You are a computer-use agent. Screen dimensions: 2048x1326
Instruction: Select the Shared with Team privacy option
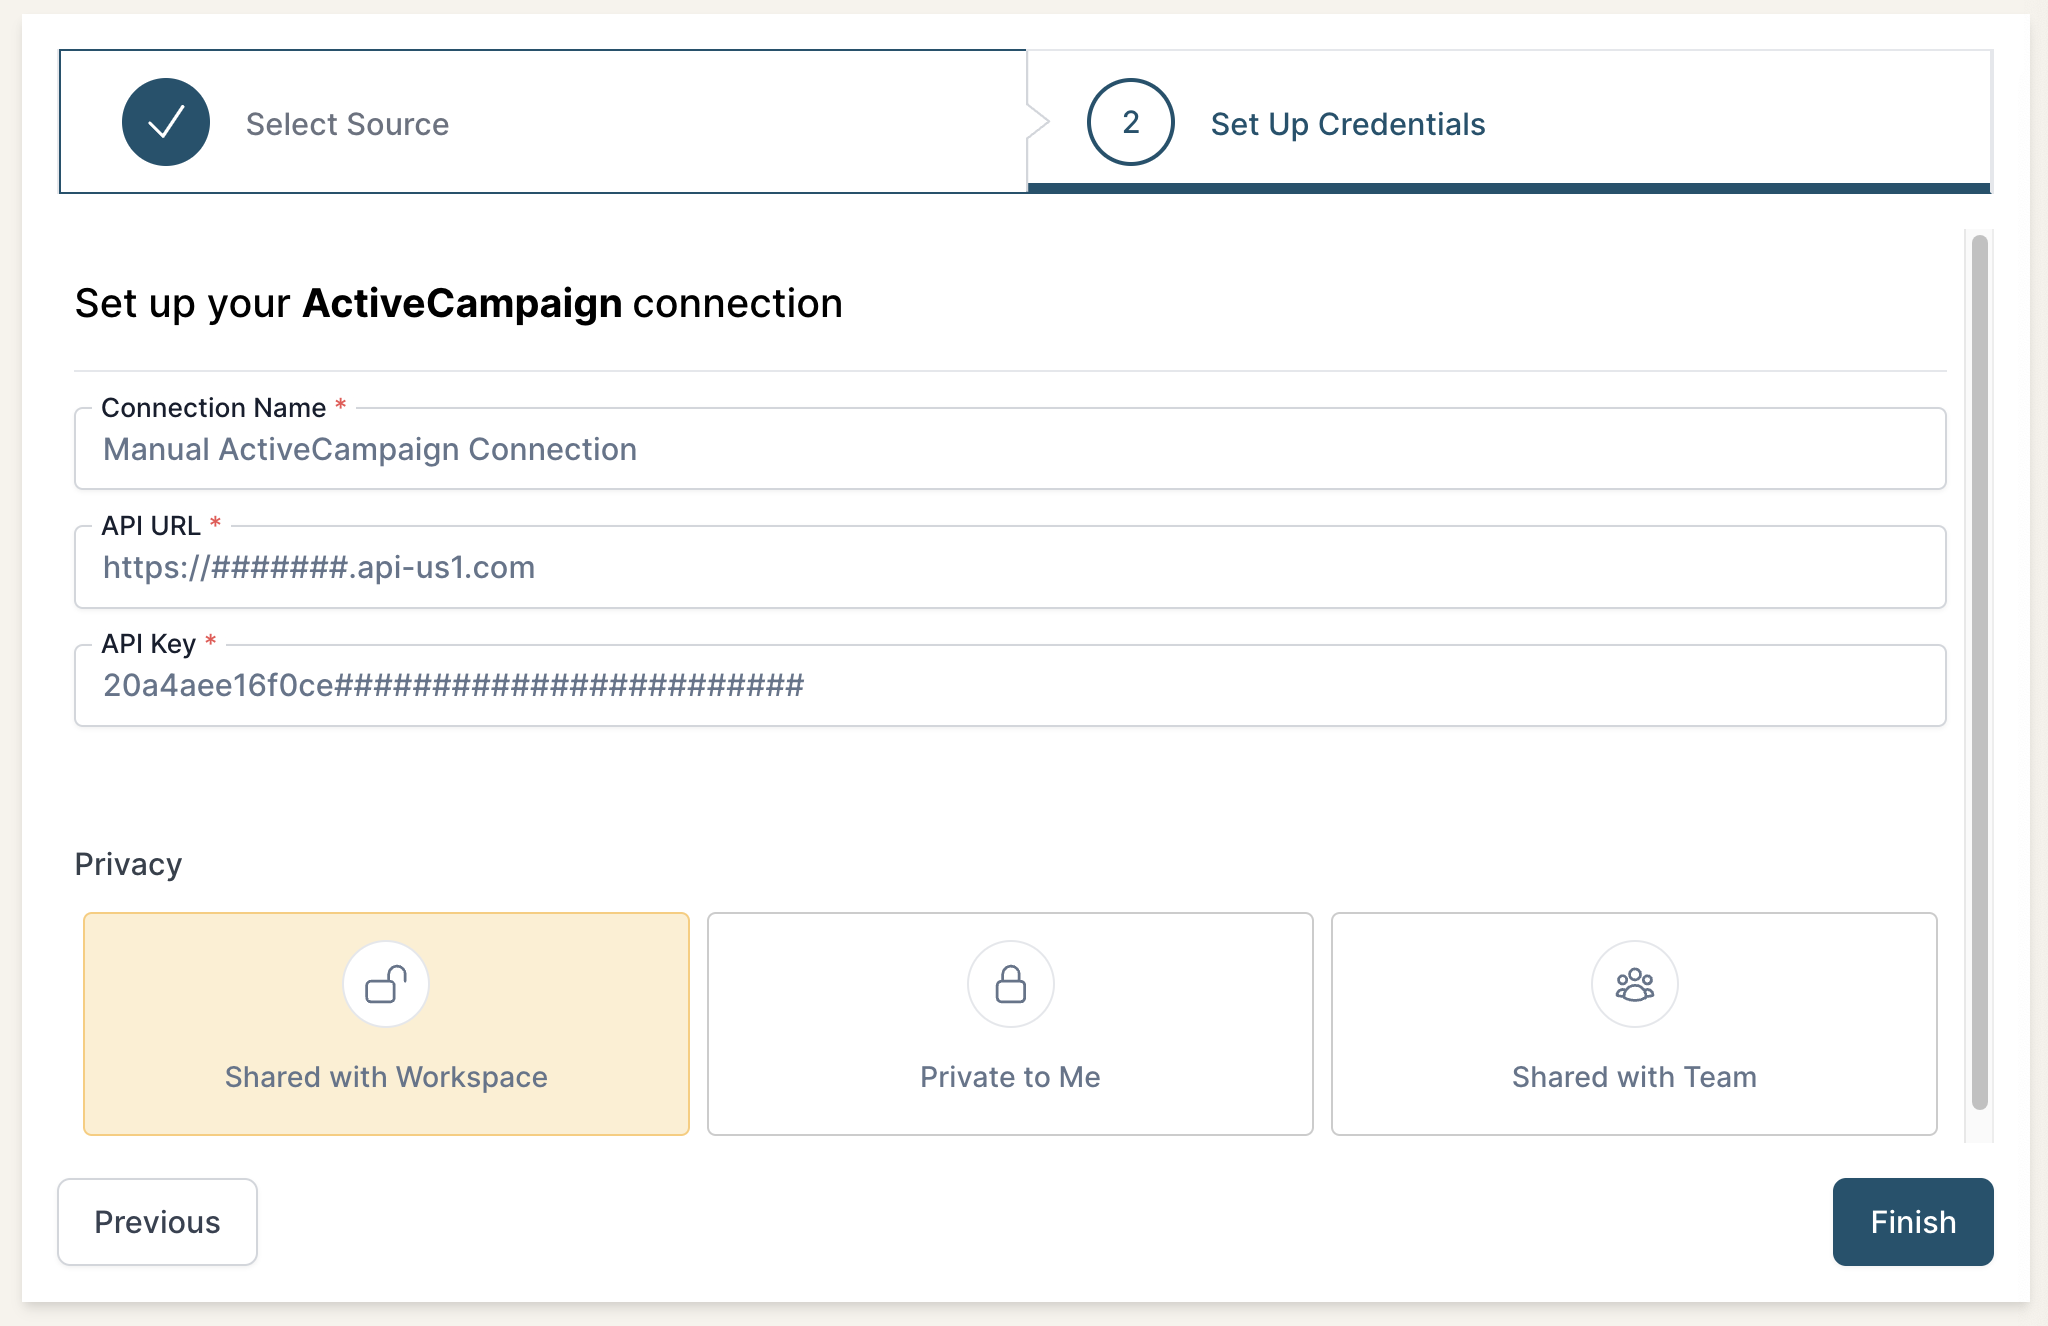click(x=1633, y=1024)
